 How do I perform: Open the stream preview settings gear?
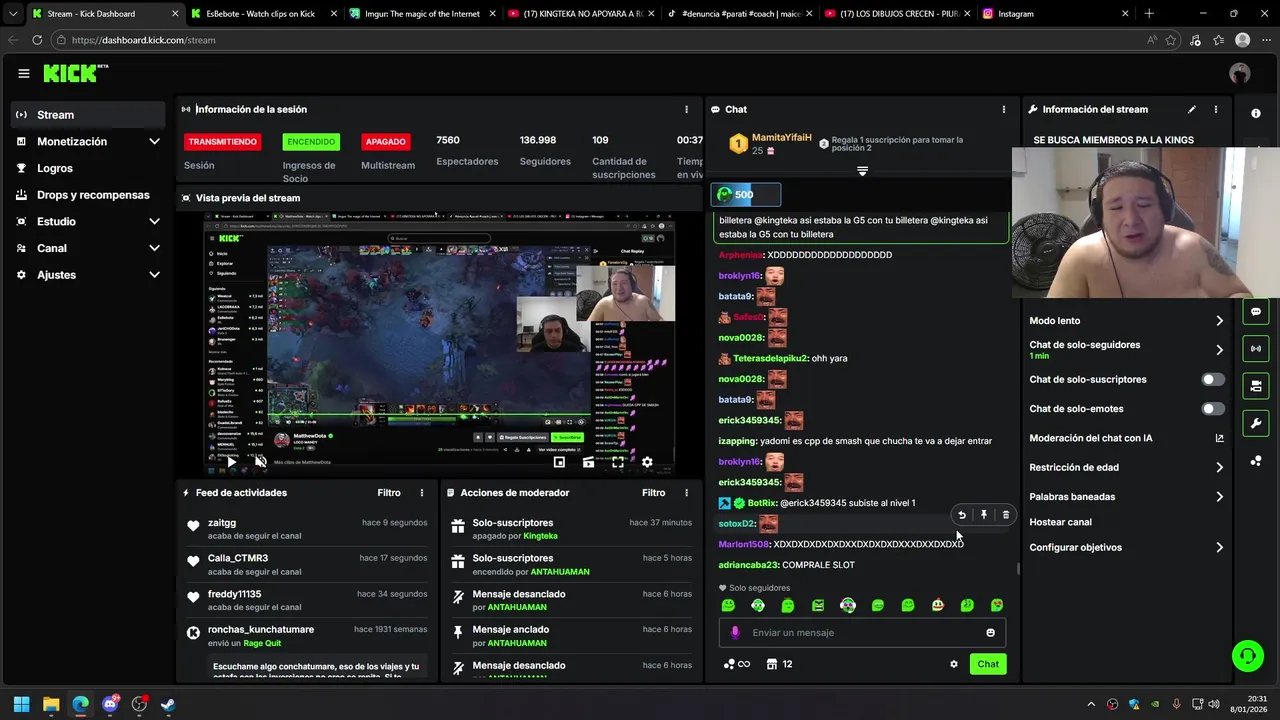647,462
